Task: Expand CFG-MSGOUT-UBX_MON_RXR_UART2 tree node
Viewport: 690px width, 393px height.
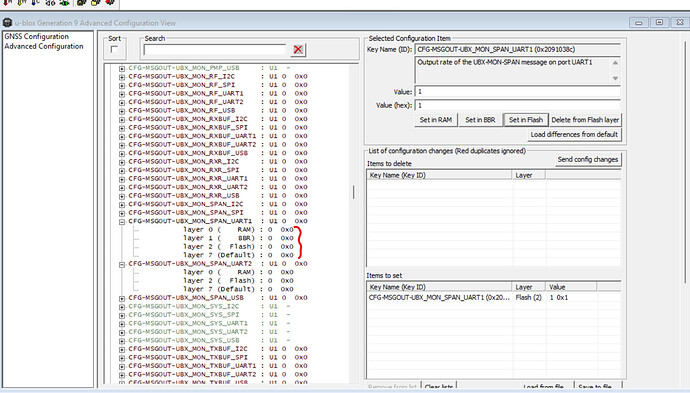Action: click(x=122, y=187)
